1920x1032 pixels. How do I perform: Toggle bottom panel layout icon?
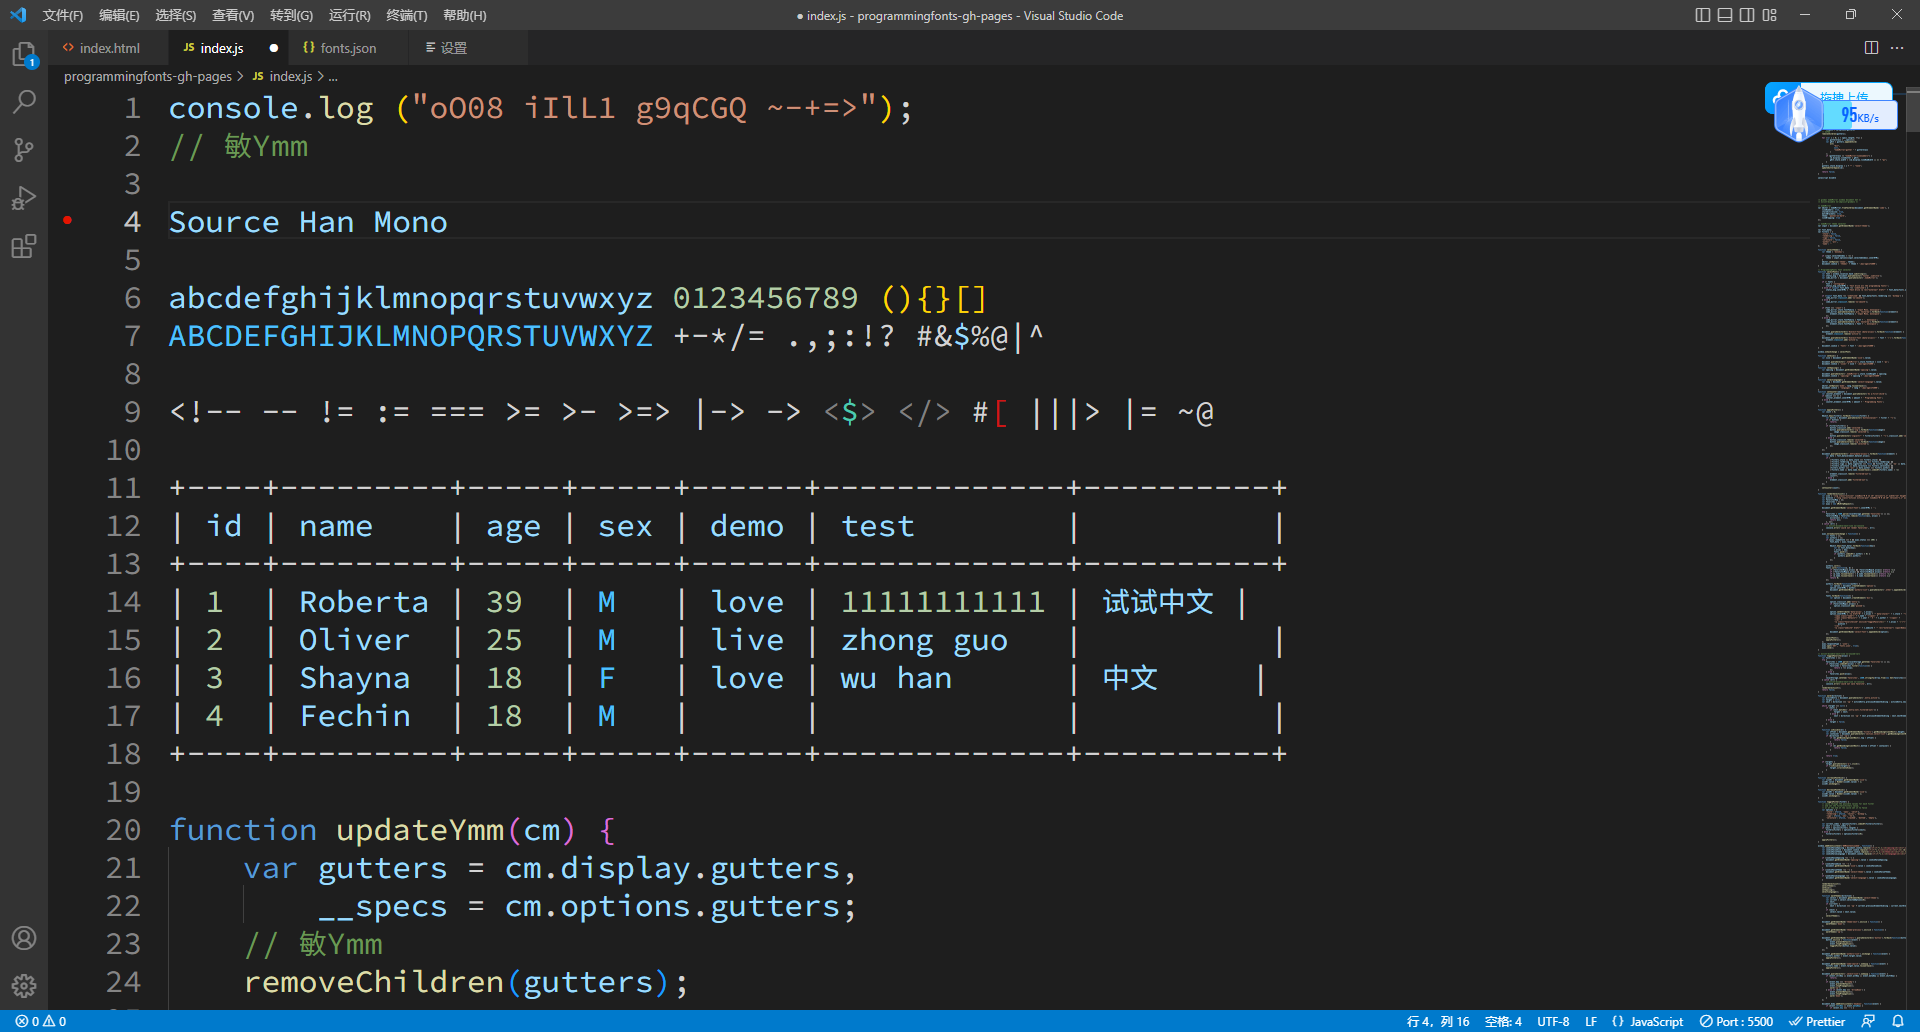(1725, 15)
